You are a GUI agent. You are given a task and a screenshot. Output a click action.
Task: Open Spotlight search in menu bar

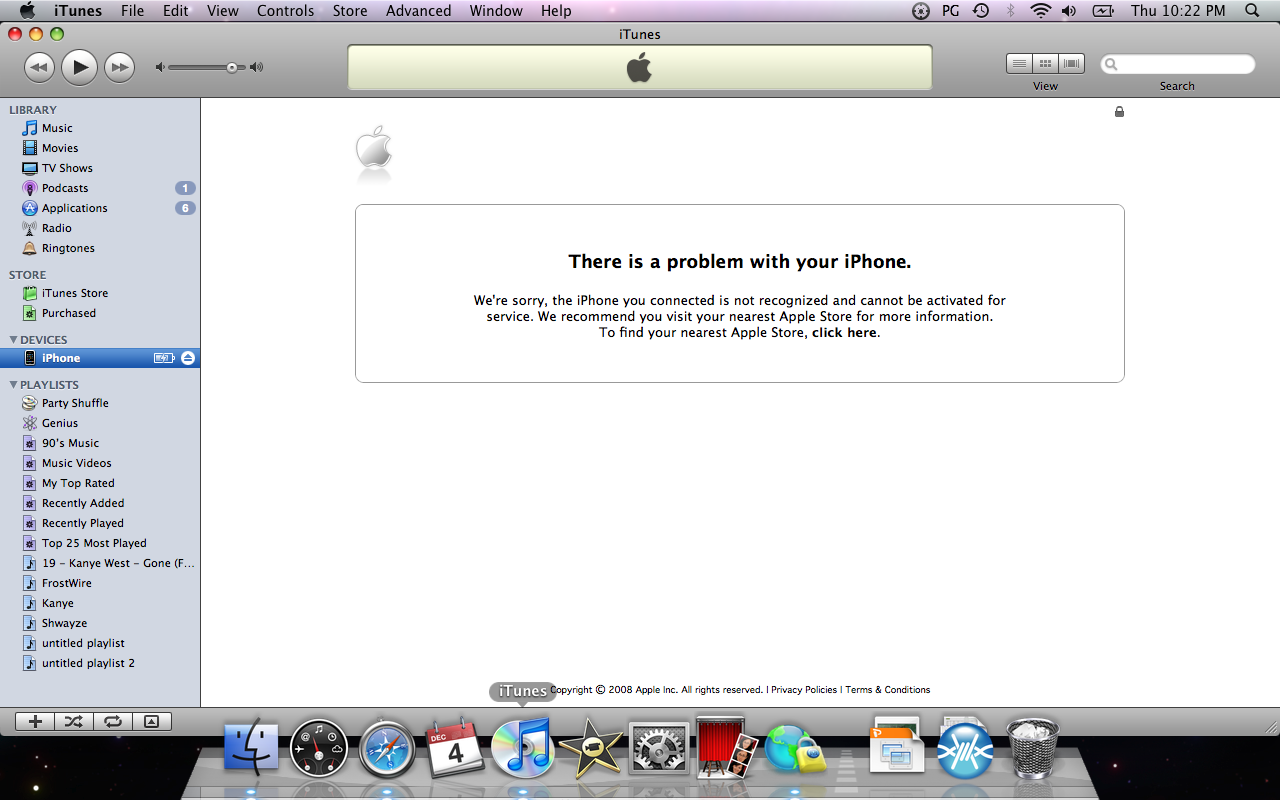click(x=1252, y=11)
